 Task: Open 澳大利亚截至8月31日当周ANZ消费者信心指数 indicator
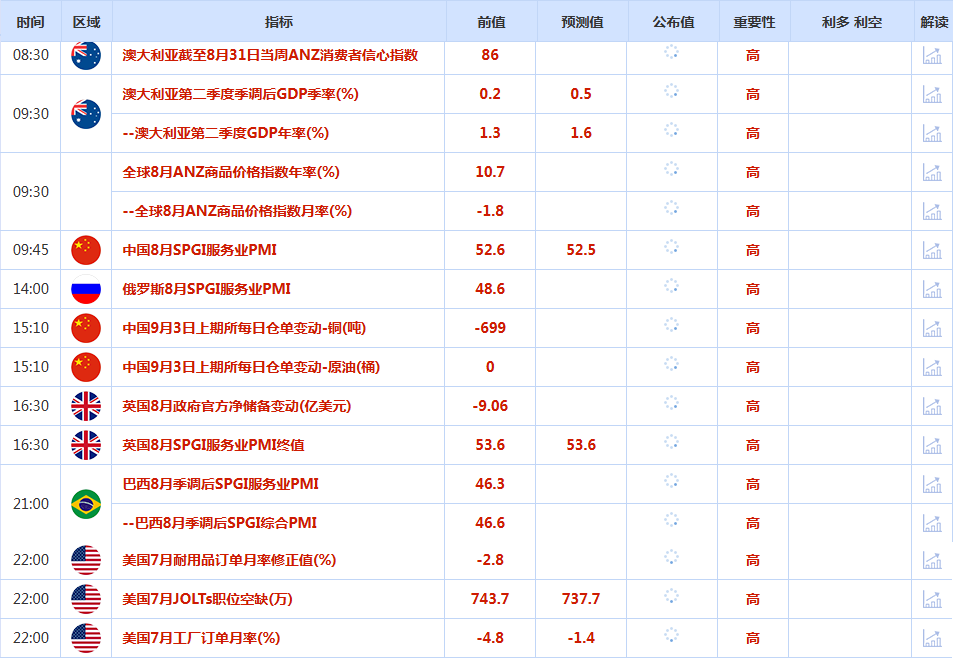click(270, 55)
